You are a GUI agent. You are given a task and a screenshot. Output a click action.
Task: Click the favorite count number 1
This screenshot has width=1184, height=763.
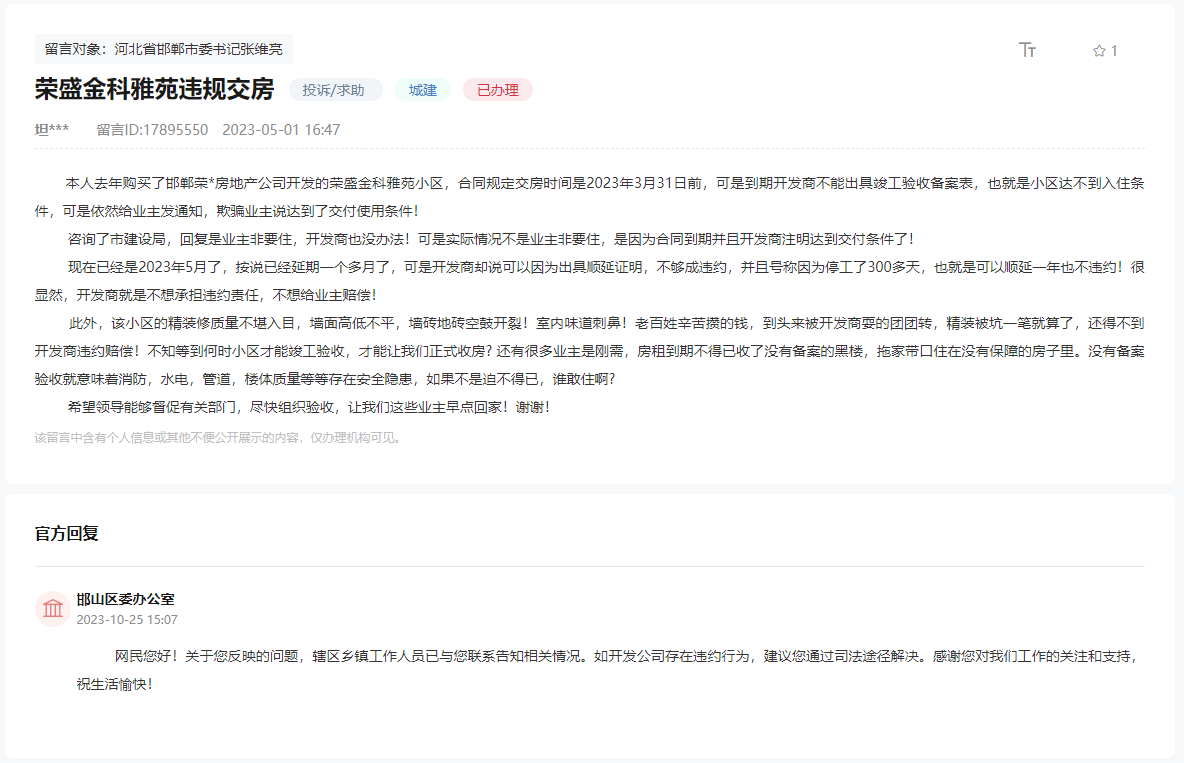pyautogui.click(x=1114, y=51)
